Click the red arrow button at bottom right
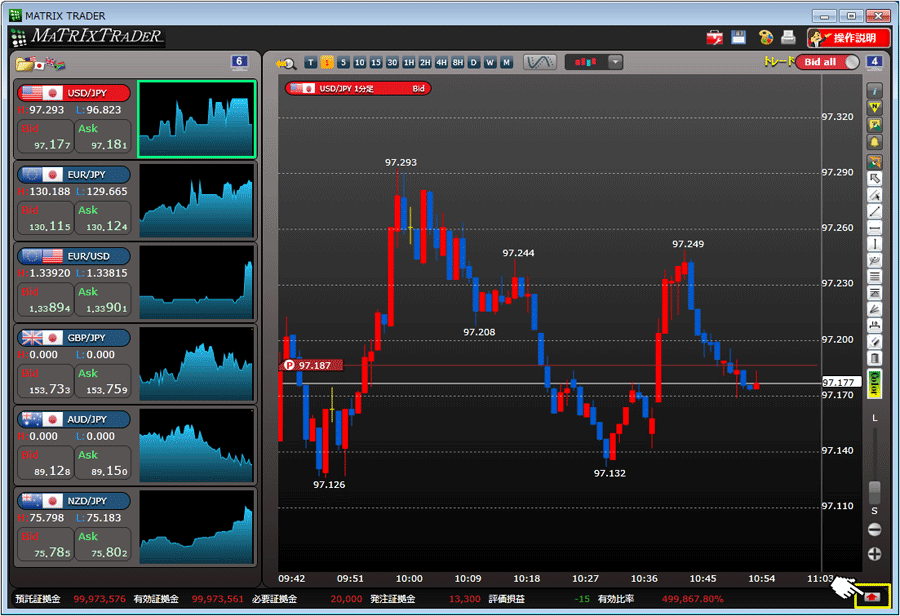The image size is (900, 616). click(872, 597)
